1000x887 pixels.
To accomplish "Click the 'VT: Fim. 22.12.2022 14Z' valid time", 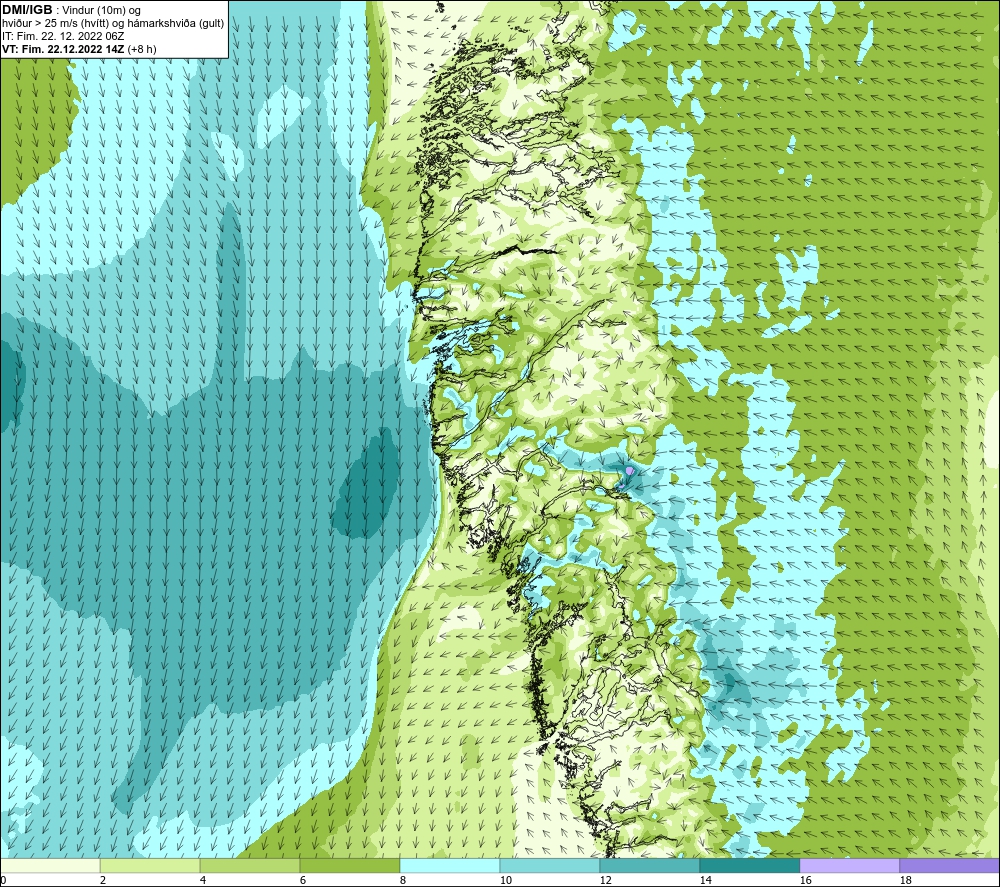I will [63, 49].
